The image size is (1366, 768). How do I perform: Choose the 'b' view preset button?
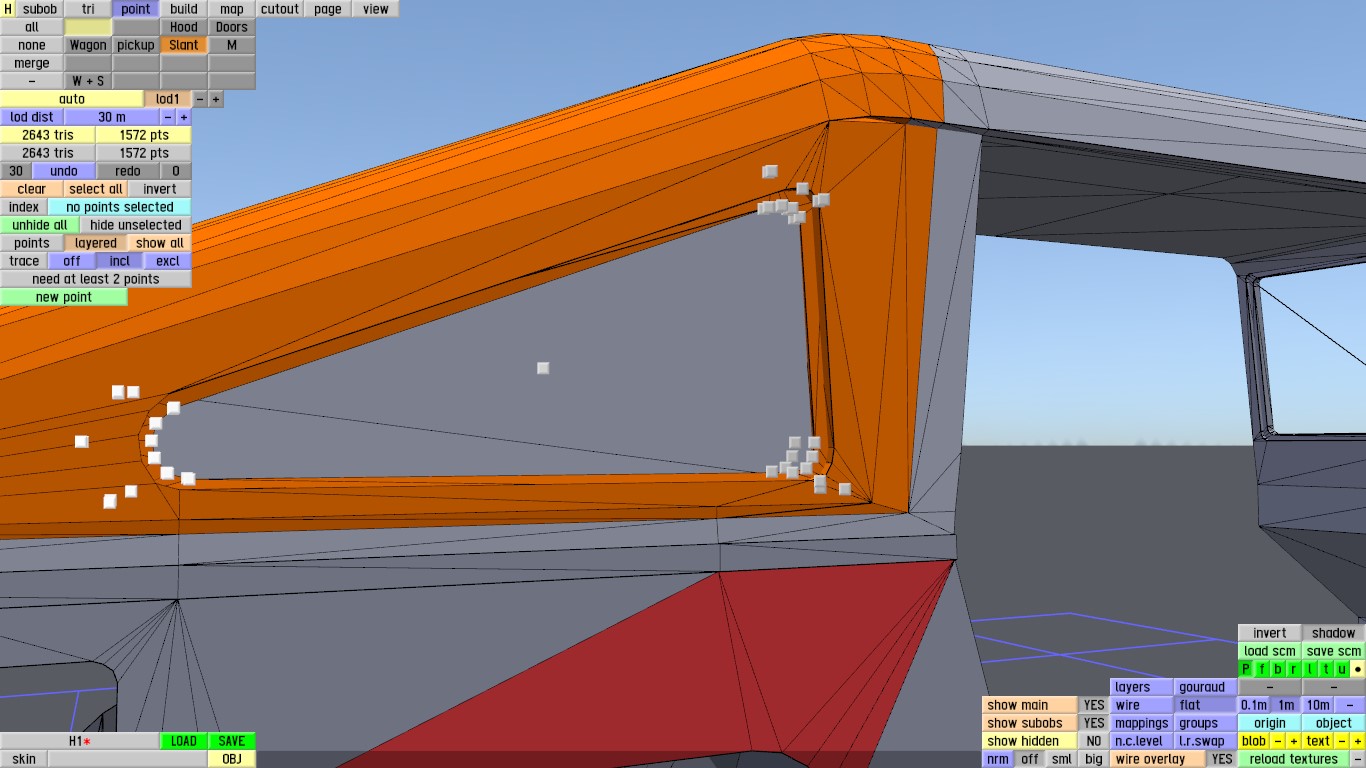[1278, 669]
